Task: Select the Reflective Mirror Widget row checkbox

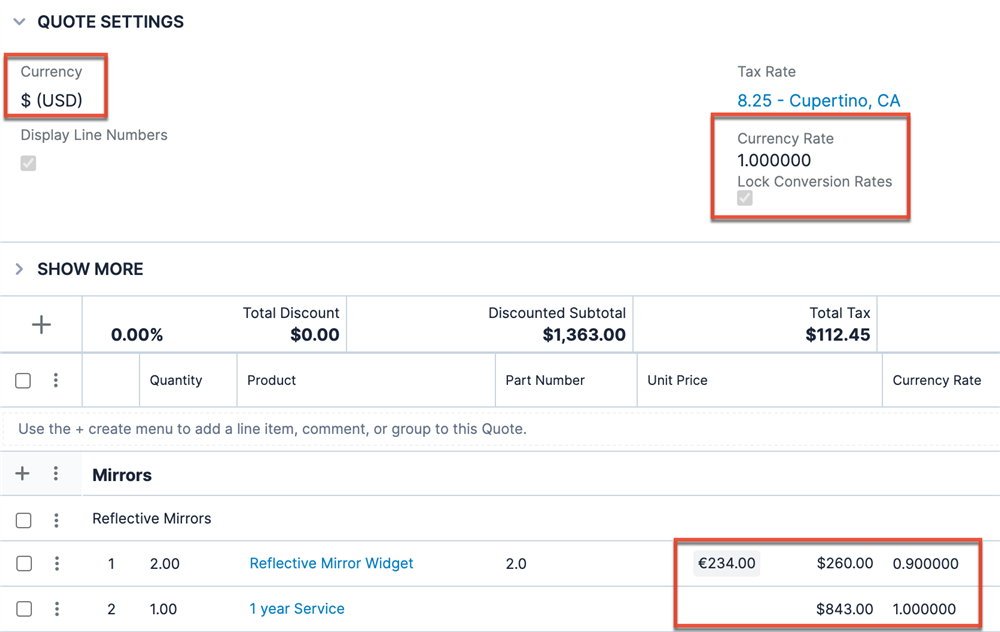Action: [x=23, y=564]
